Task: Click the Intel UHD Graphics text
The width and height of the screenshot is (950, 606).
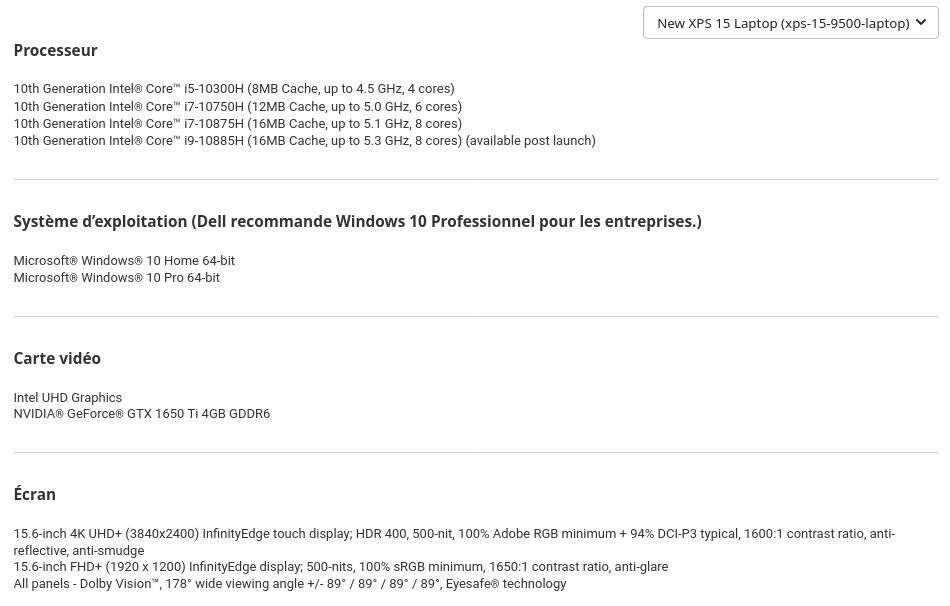Action: [67, 398]
